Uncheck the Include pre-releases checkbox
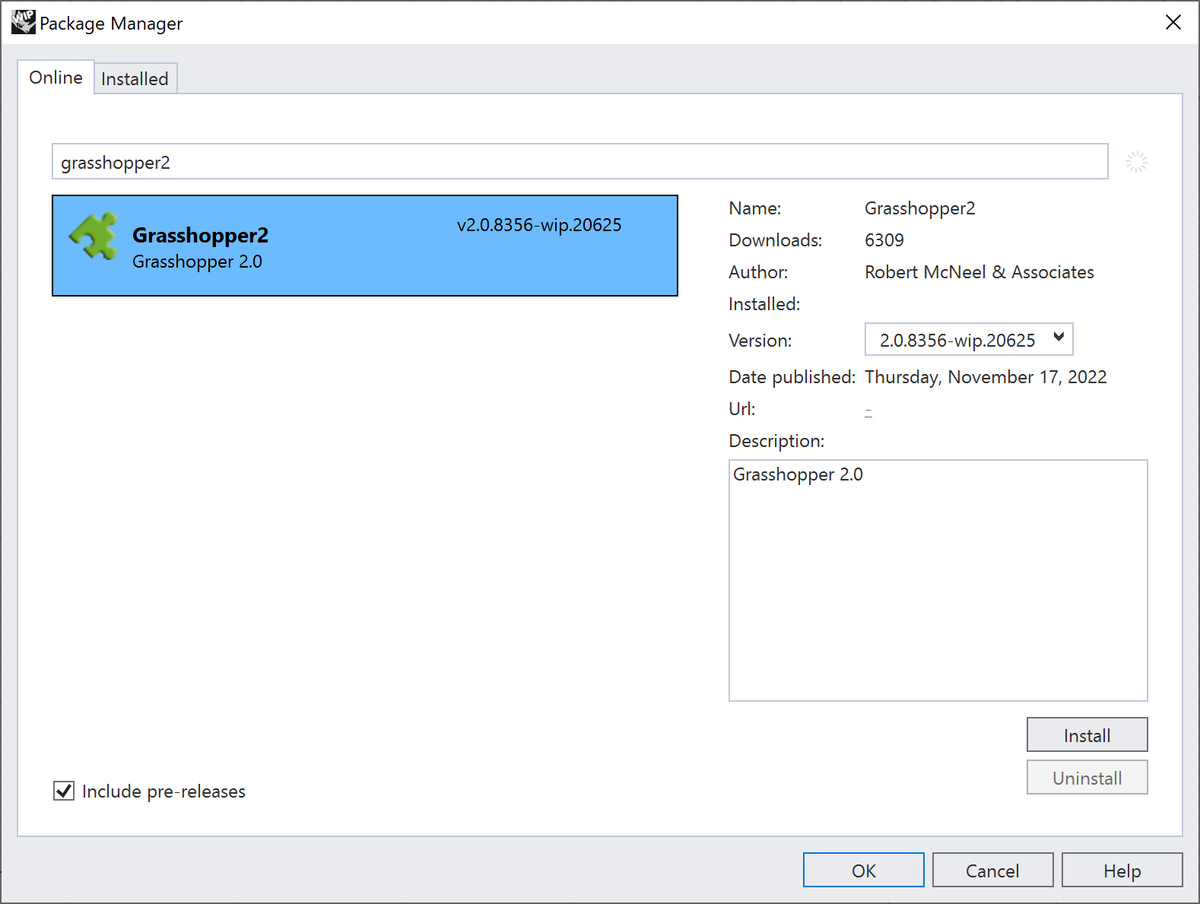The image size is (1200, 904). 63,791
